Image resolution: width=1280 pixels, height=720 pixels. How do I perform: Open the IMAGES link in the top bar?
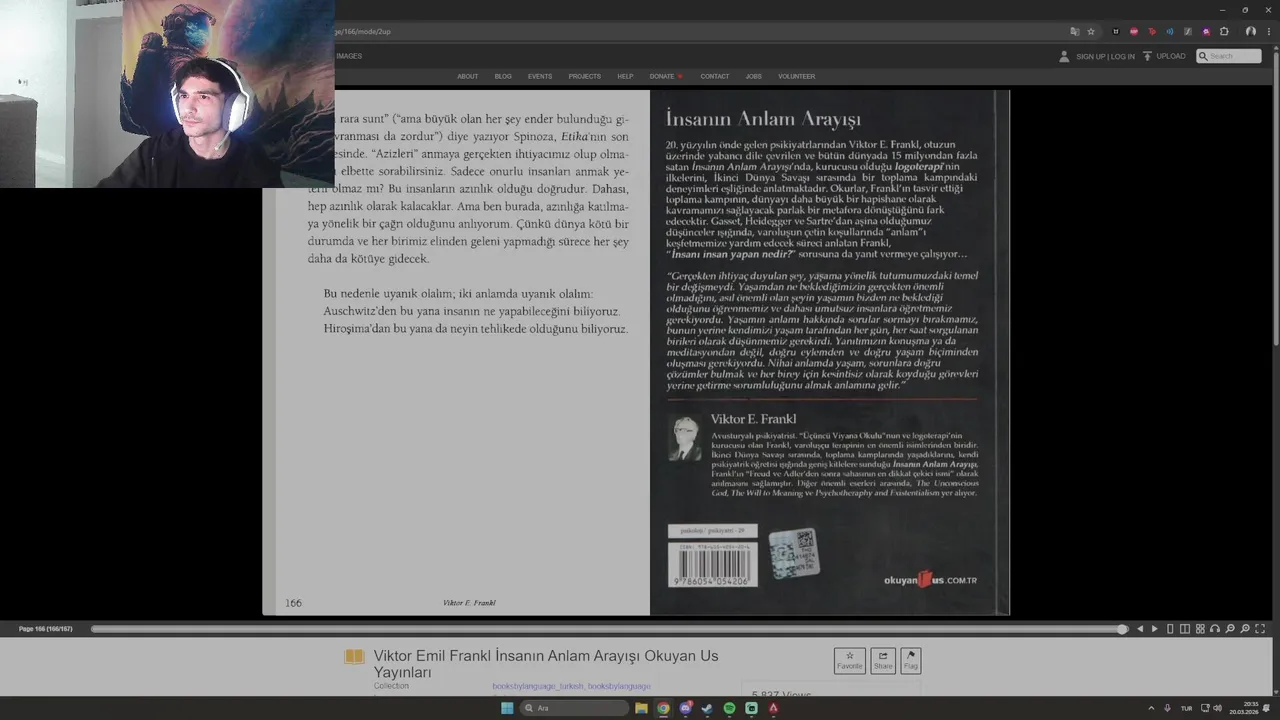[x=349, y=56]
